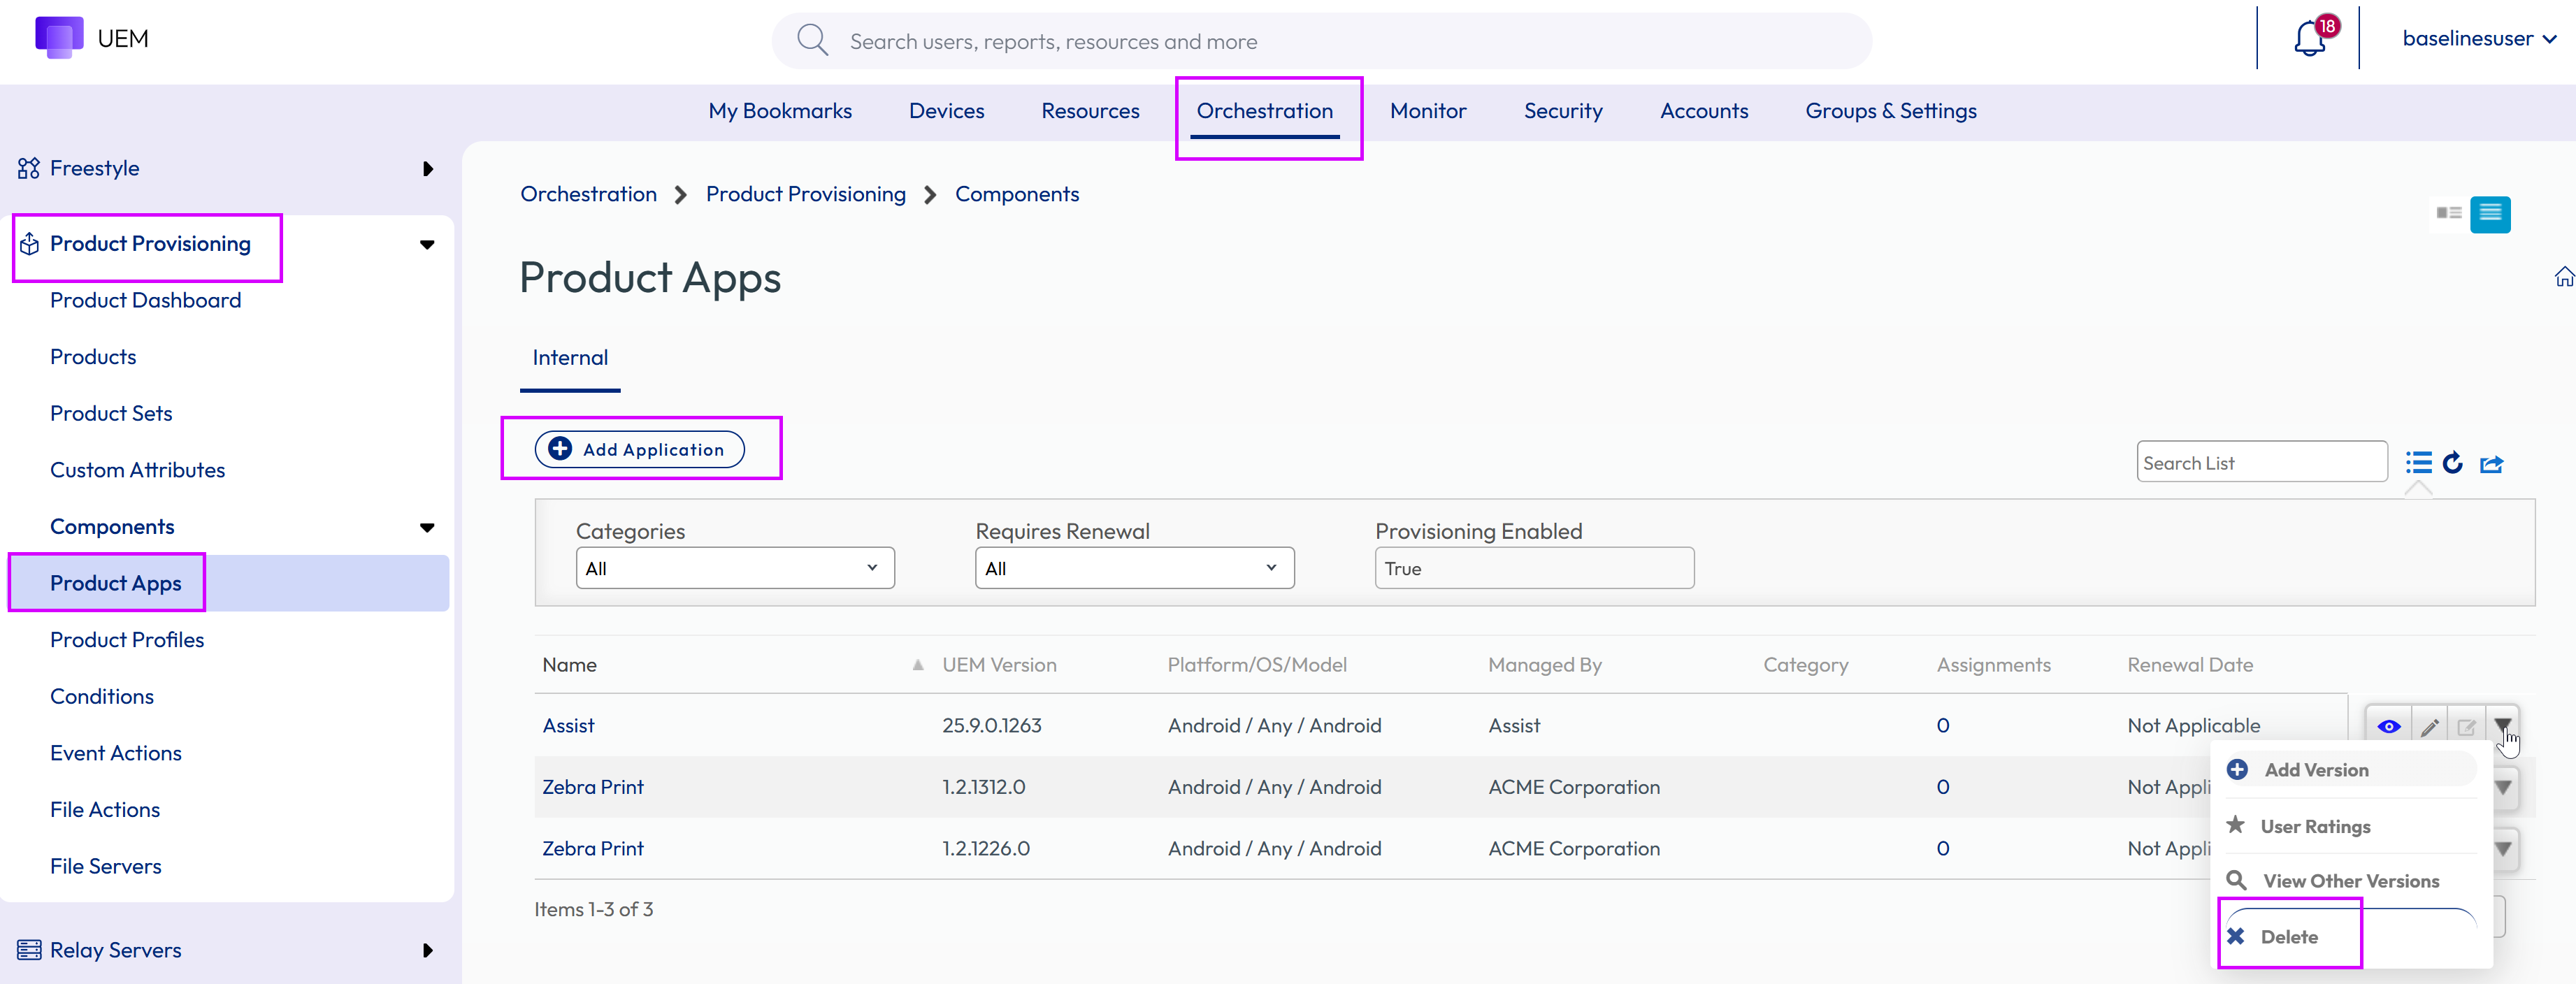The width and height of the screenshot is (2576, 984).
Task: Click the edit assignment icon for Assist
Action: pos(2466,727)
